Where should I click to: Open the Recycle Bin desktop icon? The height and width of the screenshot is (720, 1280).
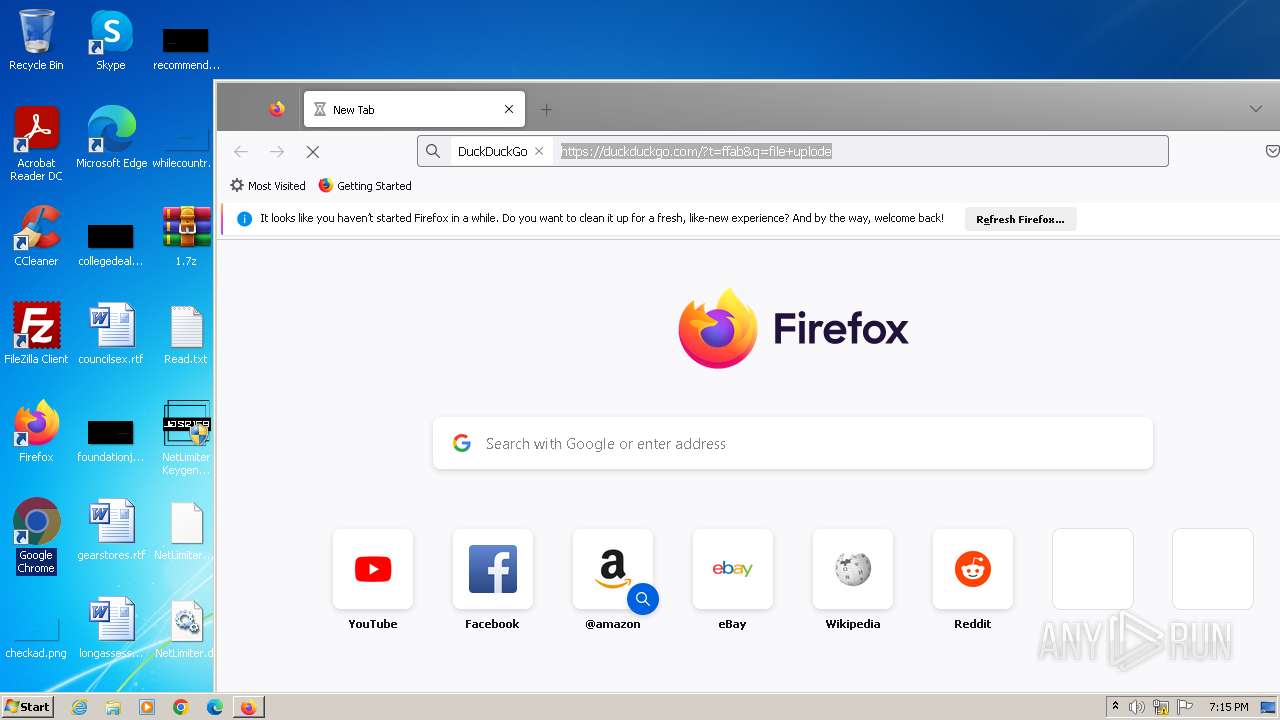point(36,40)
